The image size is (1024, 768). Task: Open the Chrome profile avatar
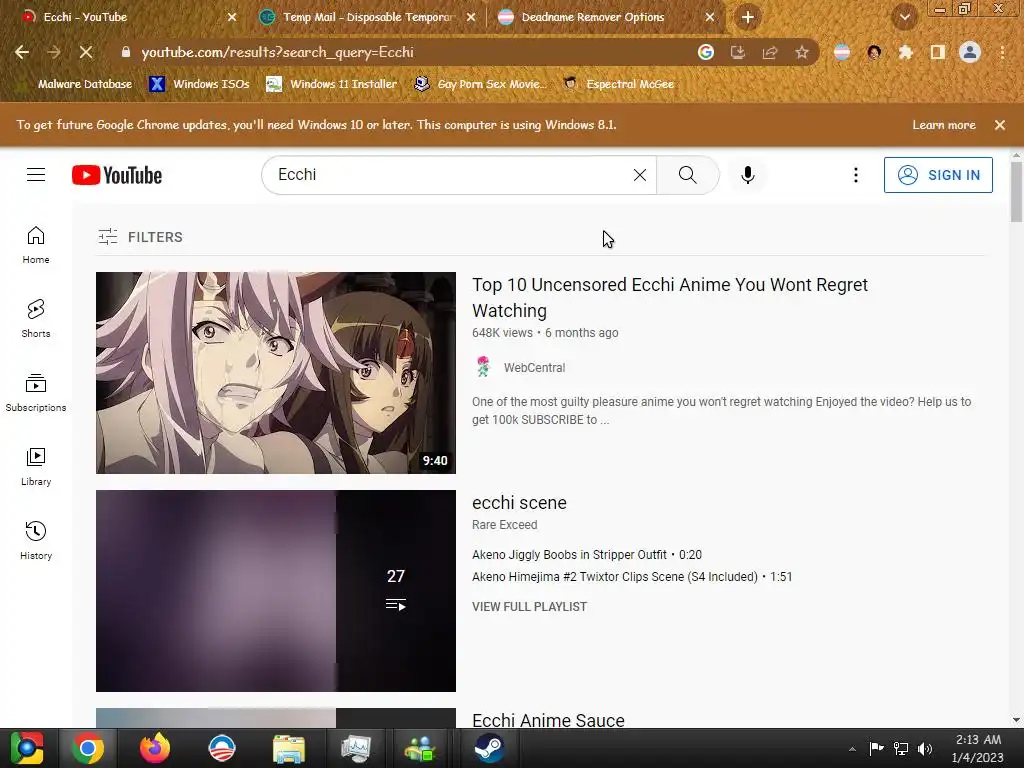pyautogui.click(x=970, y=52)
